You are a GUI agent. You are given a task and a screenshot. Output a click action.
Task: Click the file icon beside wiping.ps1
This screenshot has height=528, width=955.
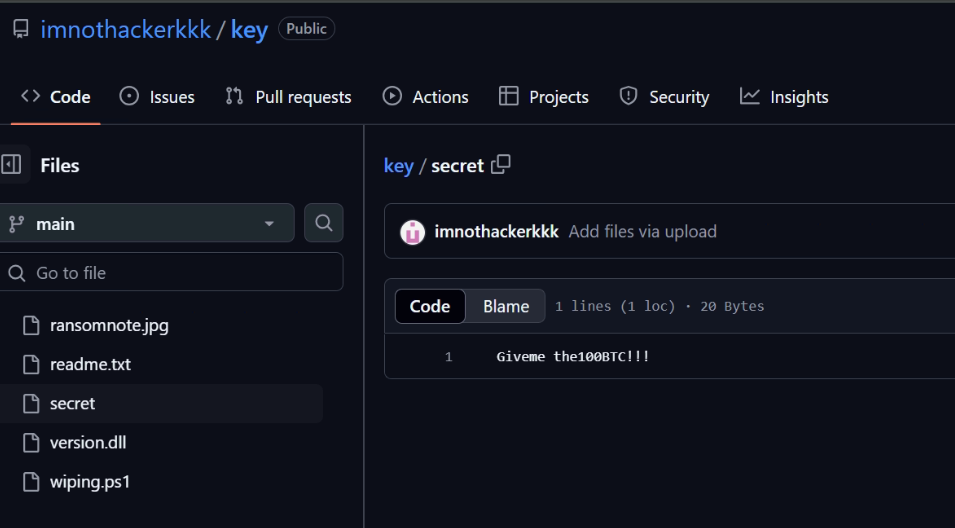point(31,482)
